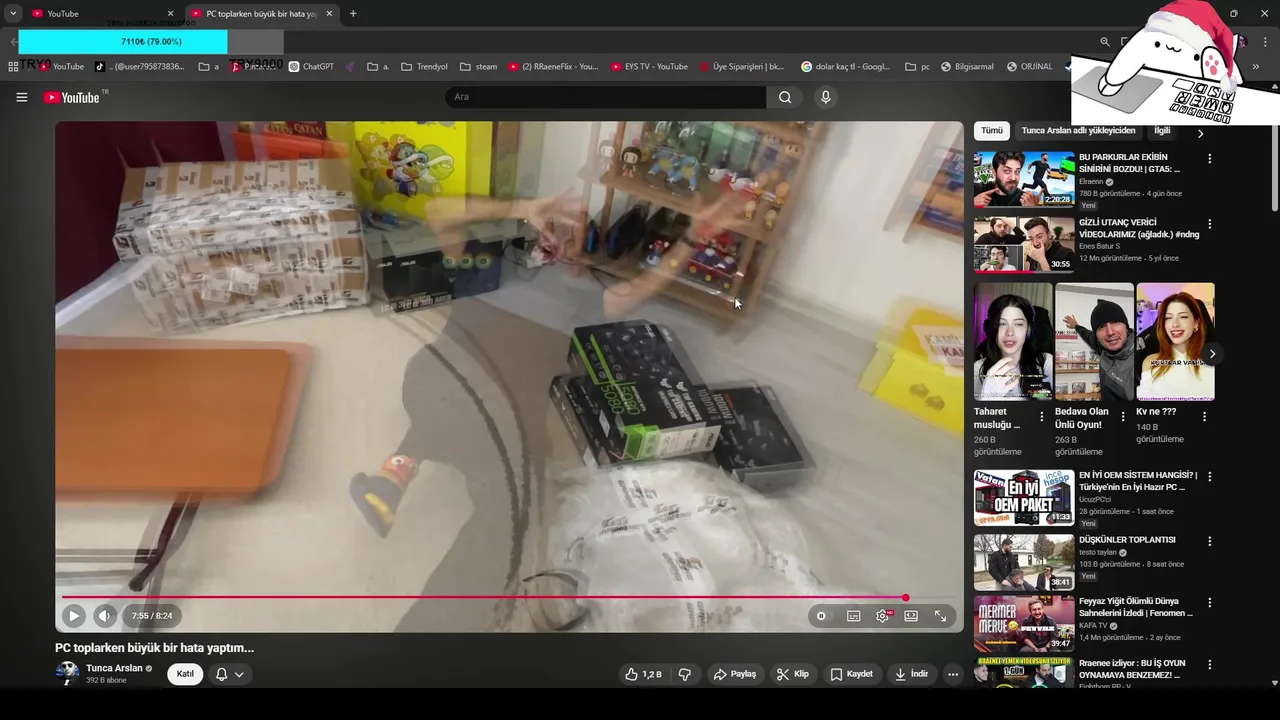Open the dolar kaç tl Google bookmark
The height and width of the screenshot is (720, 1280).
pos(845,67)
